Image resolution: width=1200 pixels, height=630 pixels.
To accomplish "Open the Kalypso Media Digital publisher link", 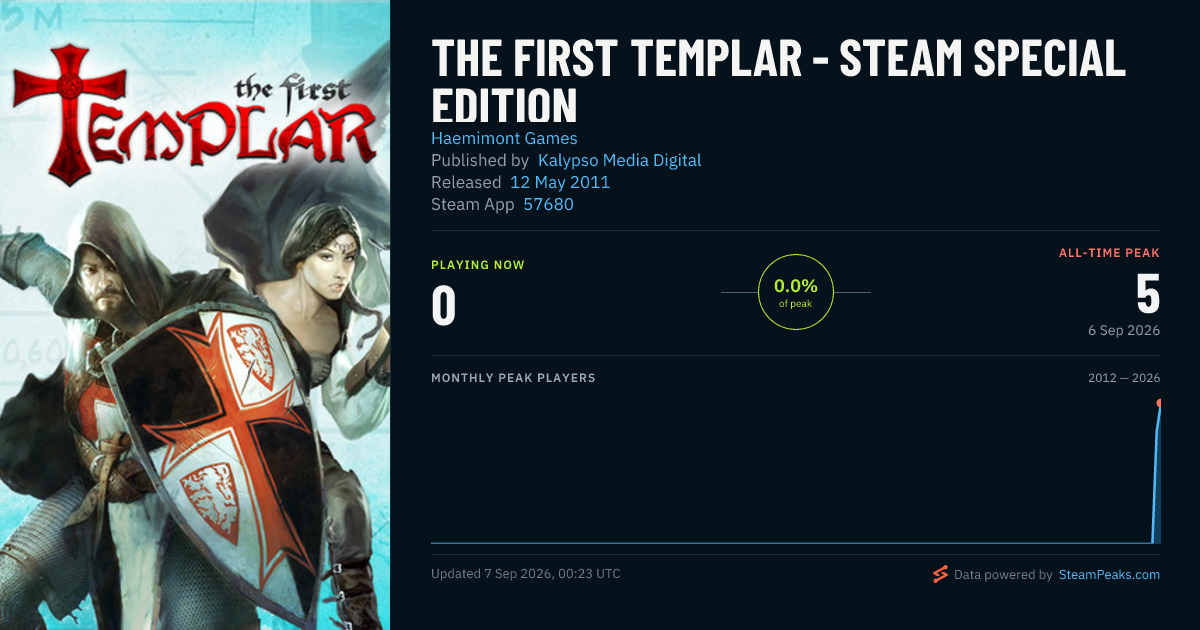I will pos(619,160).
